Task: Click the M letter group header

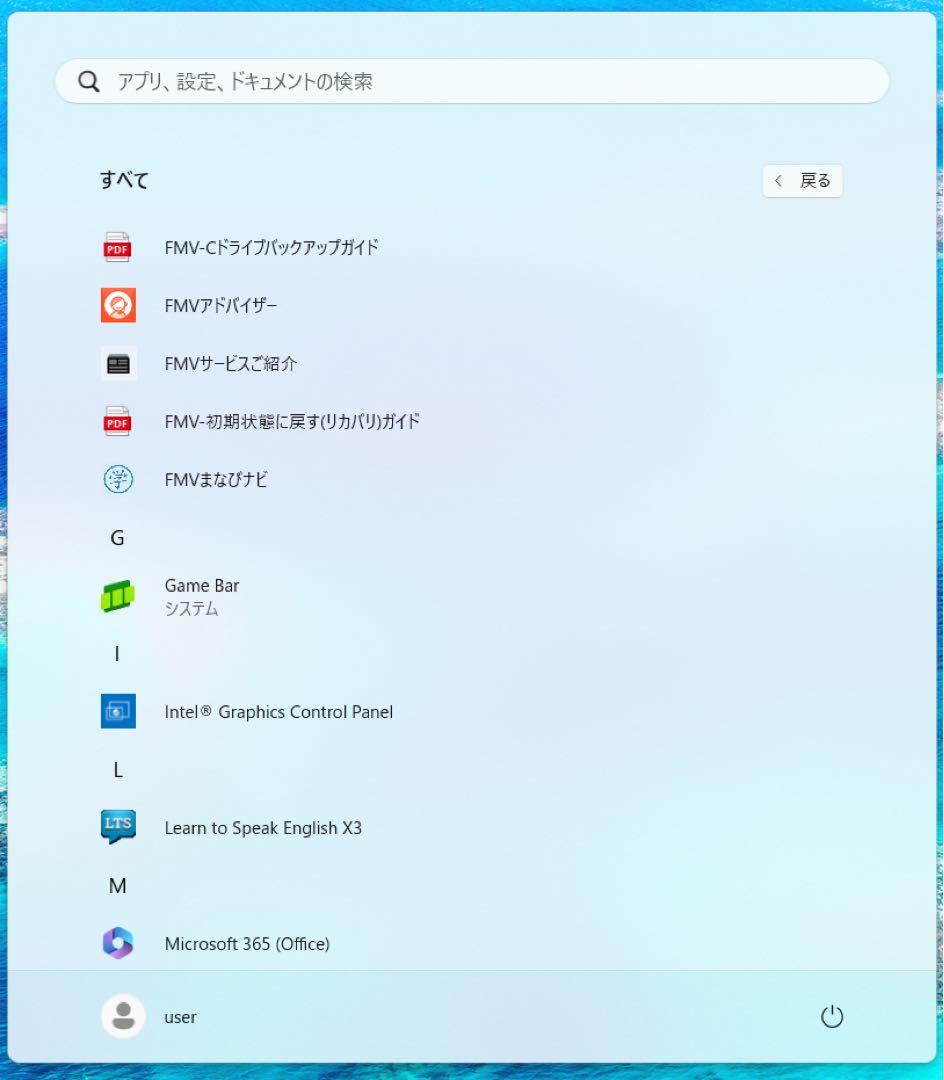Action: [x=118, y=886]
